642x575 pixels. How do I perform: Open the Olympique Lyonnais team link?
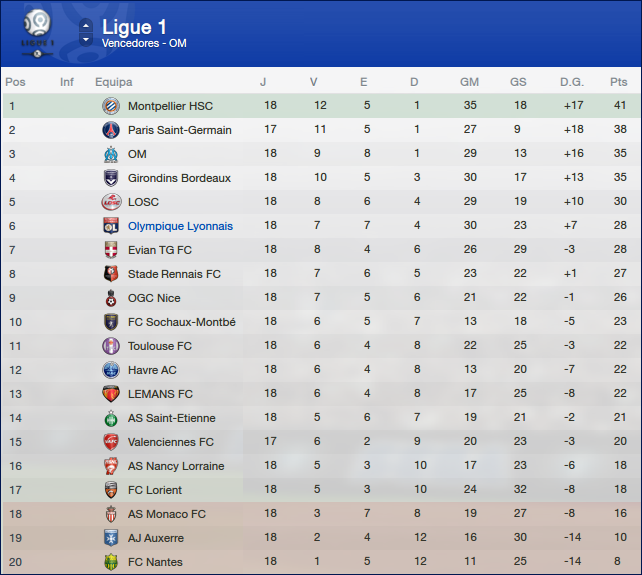pos(180,226)
